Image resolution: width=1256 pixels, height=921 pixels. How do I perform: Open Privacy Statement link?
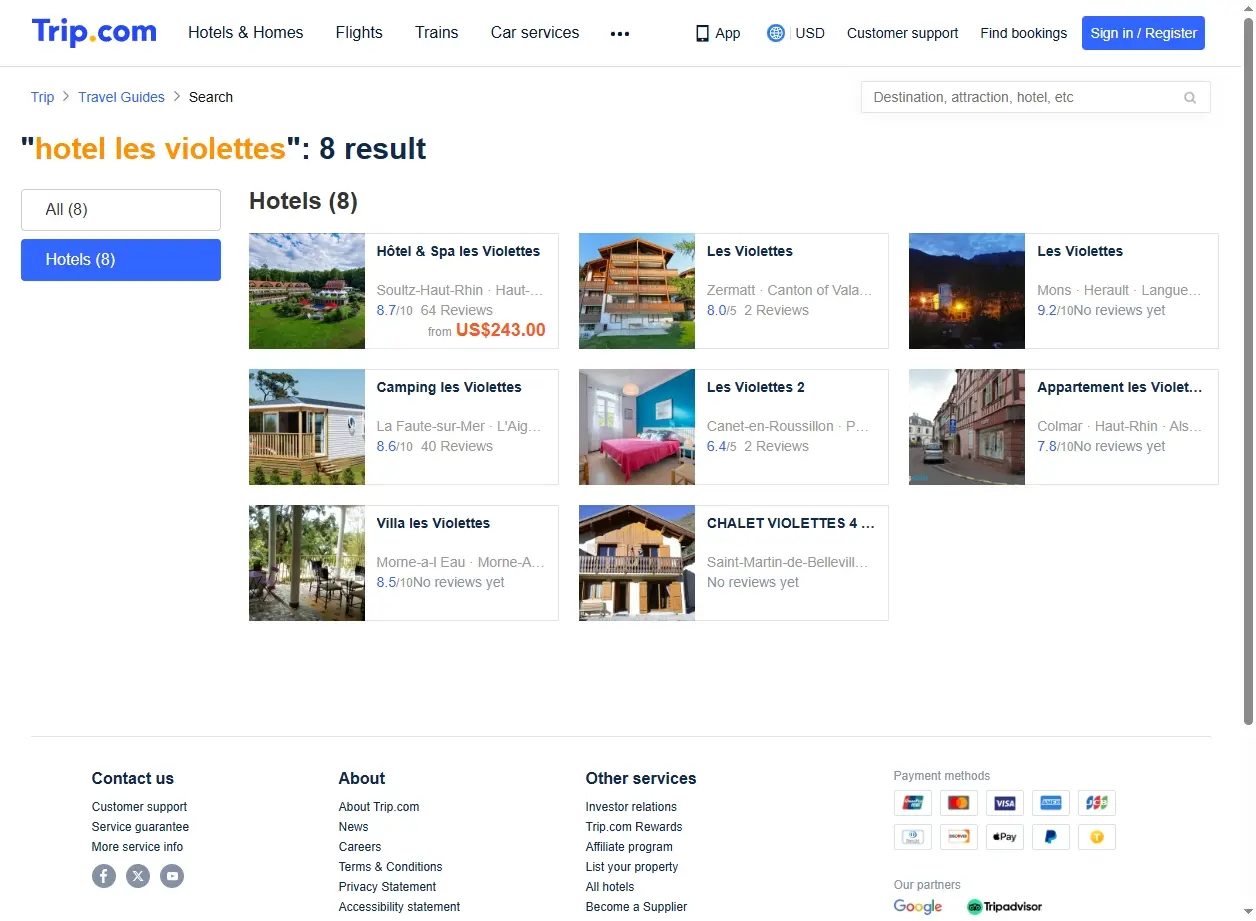[387, 887]
